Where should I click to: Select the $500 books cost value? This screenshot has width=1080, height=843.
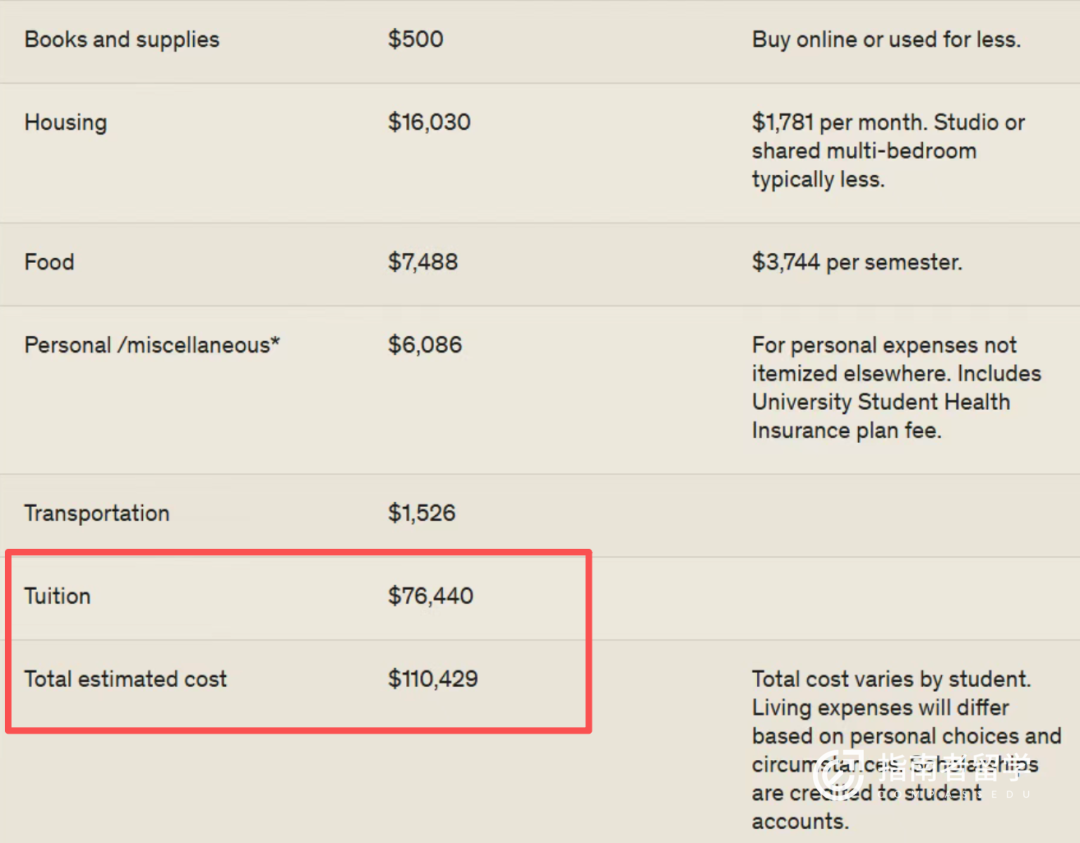click(416, 40)
